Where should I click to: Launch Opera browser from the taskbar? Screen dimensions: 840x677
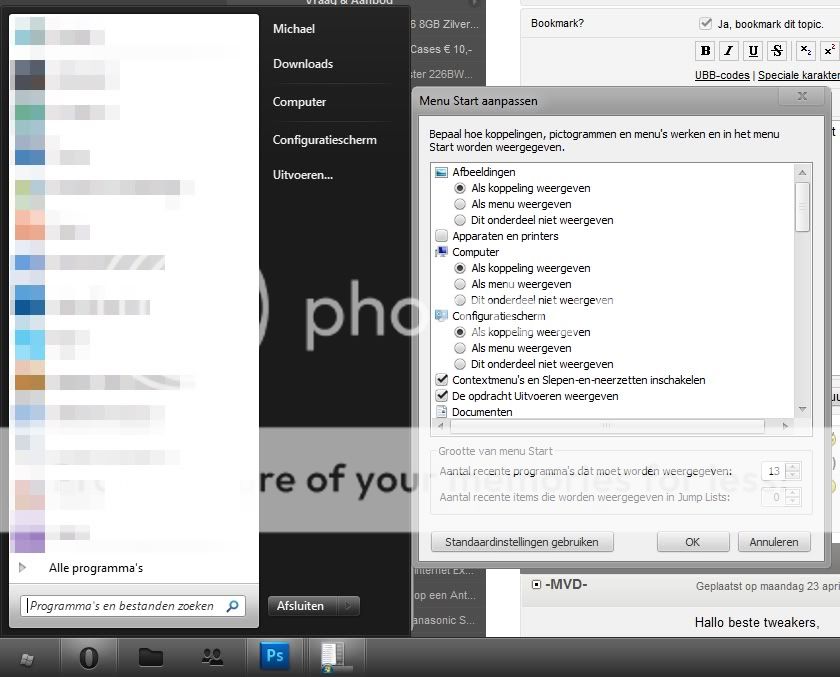[x=88, y=657]
